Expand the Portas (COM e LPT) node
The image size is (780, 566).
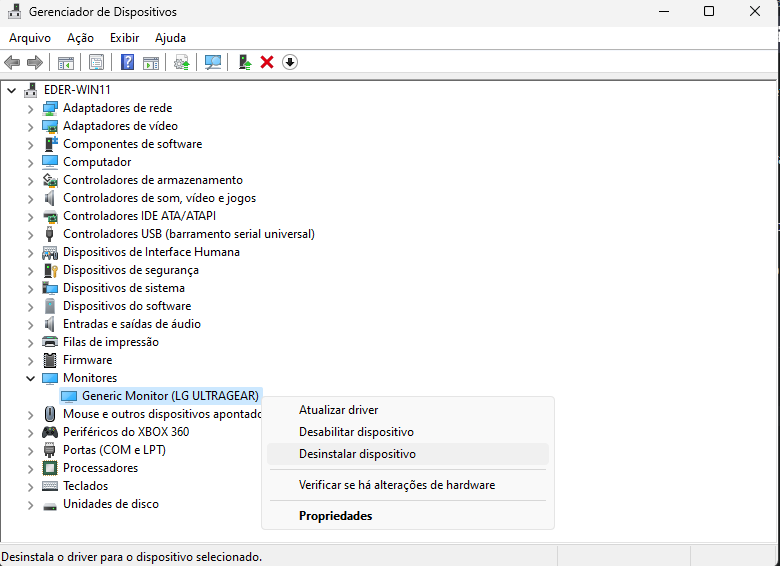pyautogui.click(x=30, y=451)
